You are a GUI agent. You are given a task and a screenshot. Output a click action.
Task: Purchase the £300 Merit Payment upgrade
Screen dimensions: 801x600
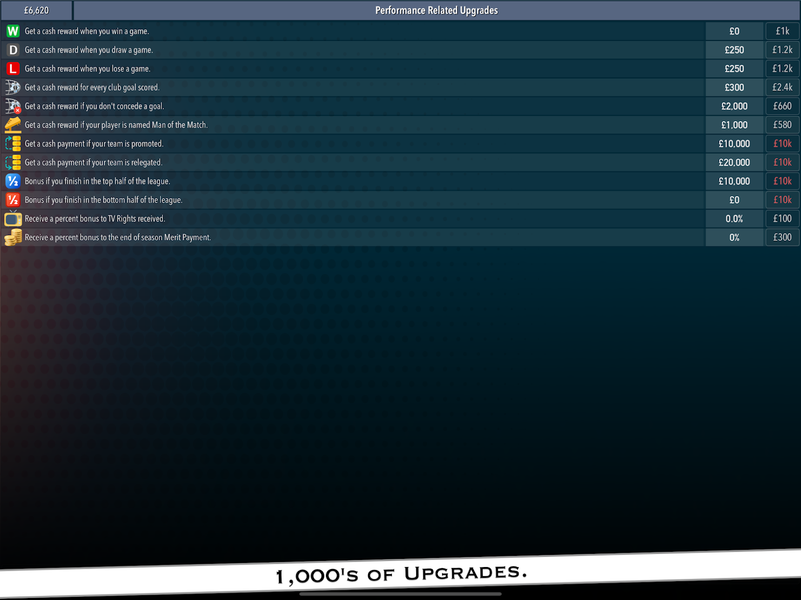(782, 237)
